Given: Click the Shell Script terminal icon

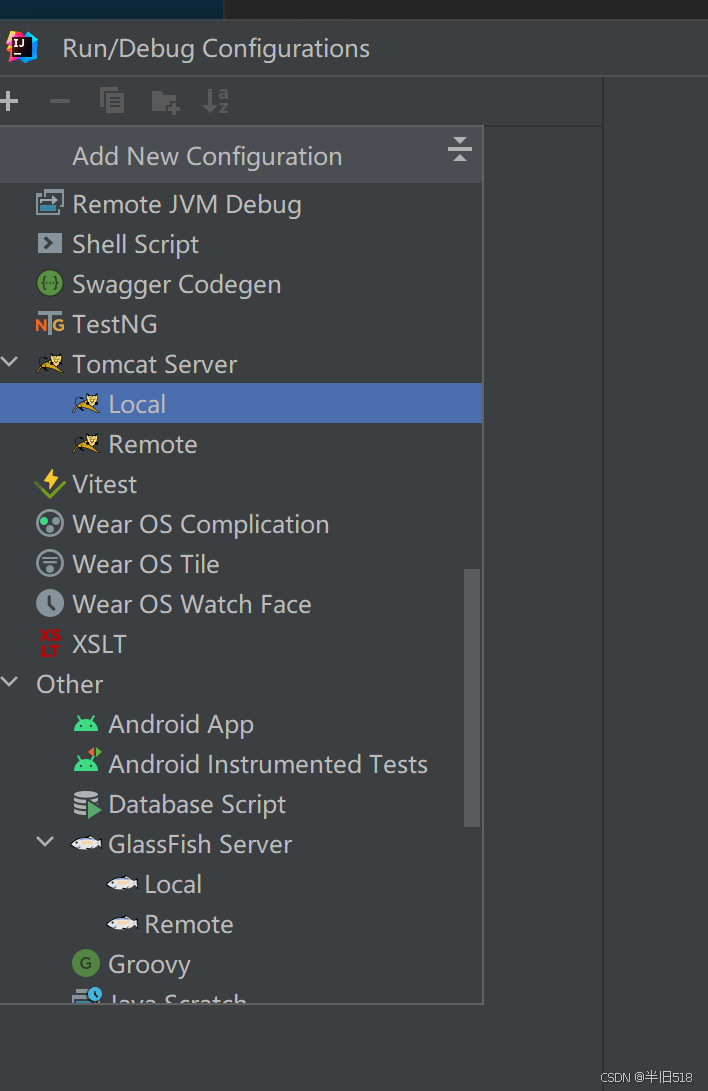Looking at the screenshot, I should point(49,244).
